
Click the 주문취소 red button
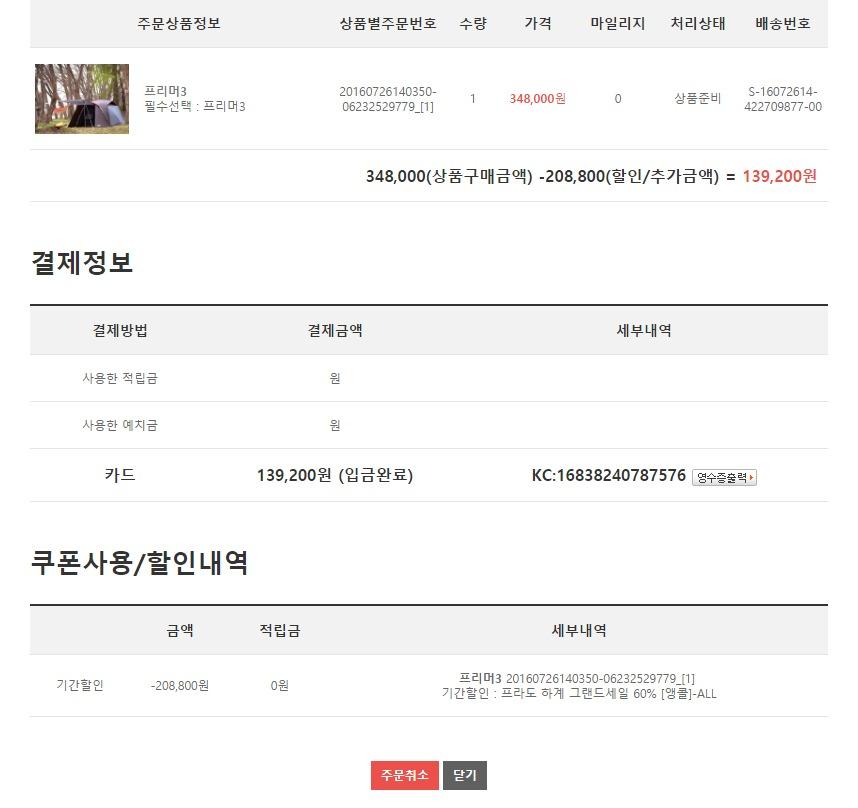pos(404,775)
